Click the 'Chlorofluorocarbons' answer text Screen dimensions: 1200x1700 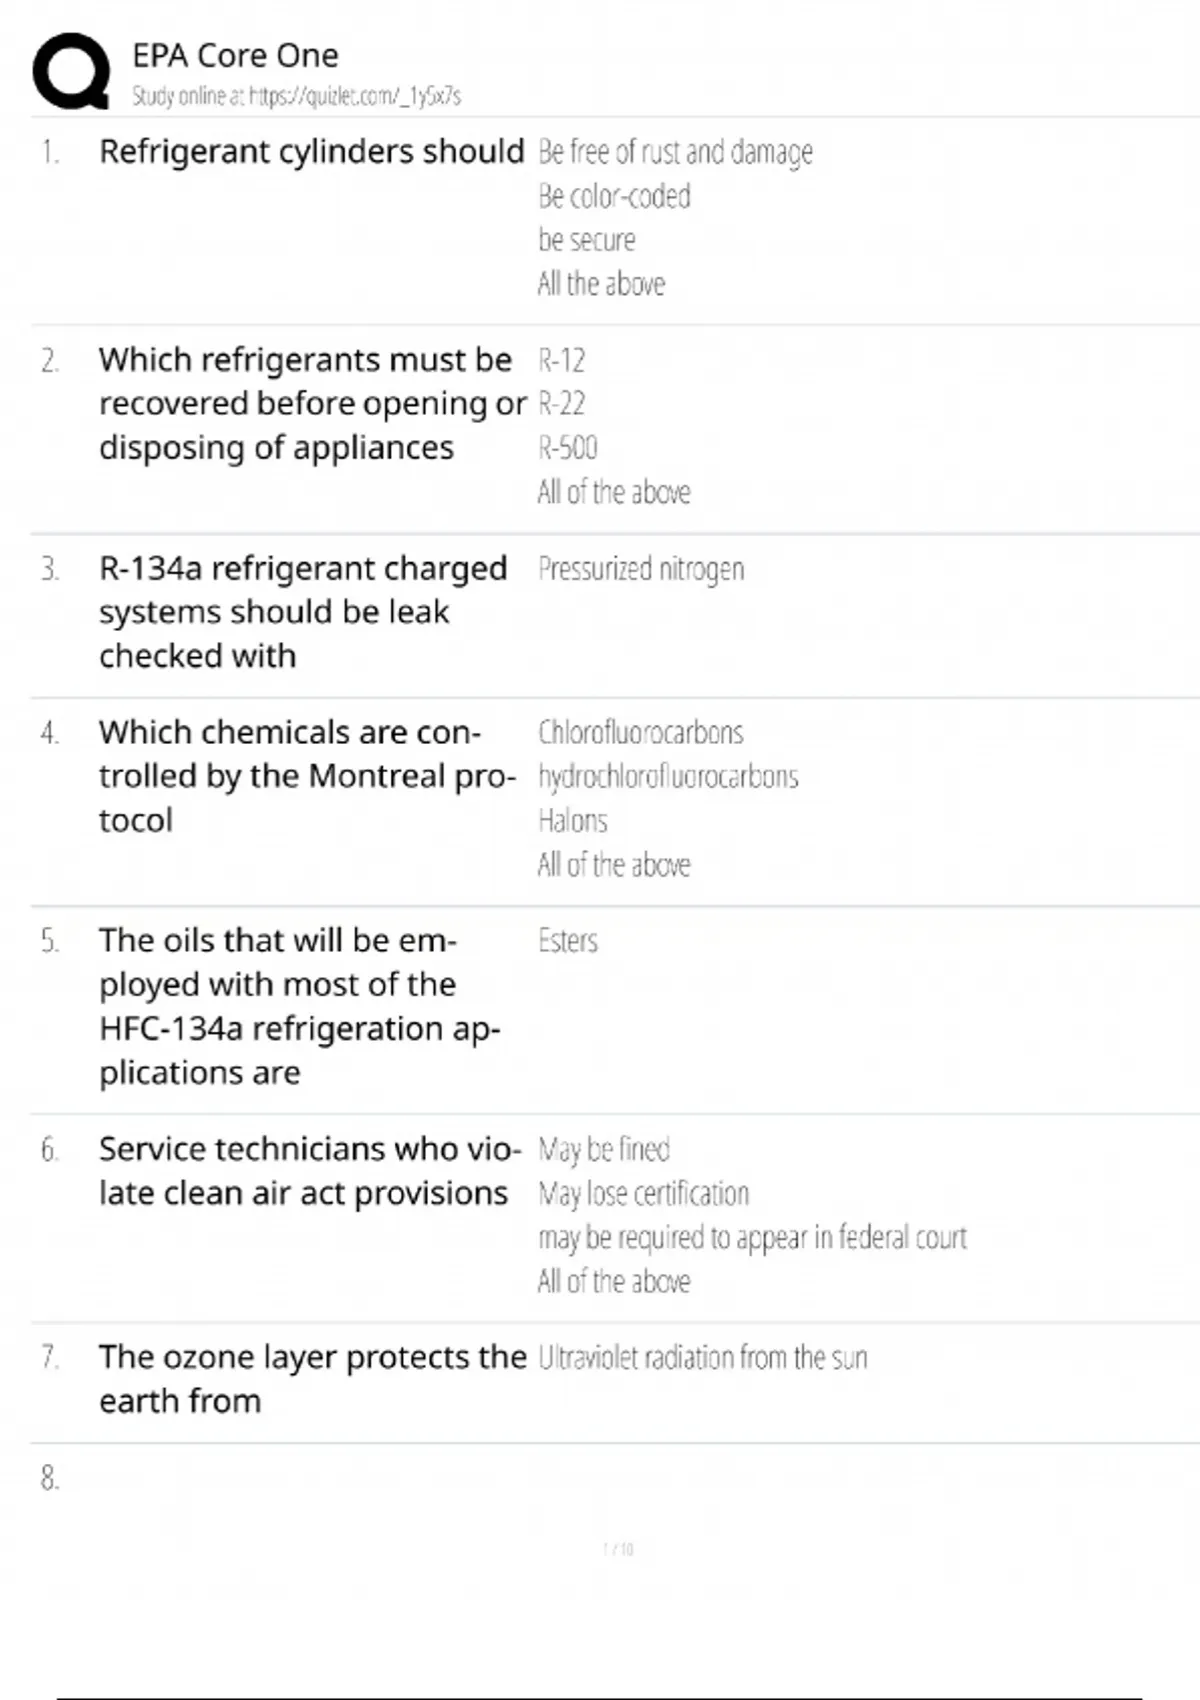click(x=640, y=732)
